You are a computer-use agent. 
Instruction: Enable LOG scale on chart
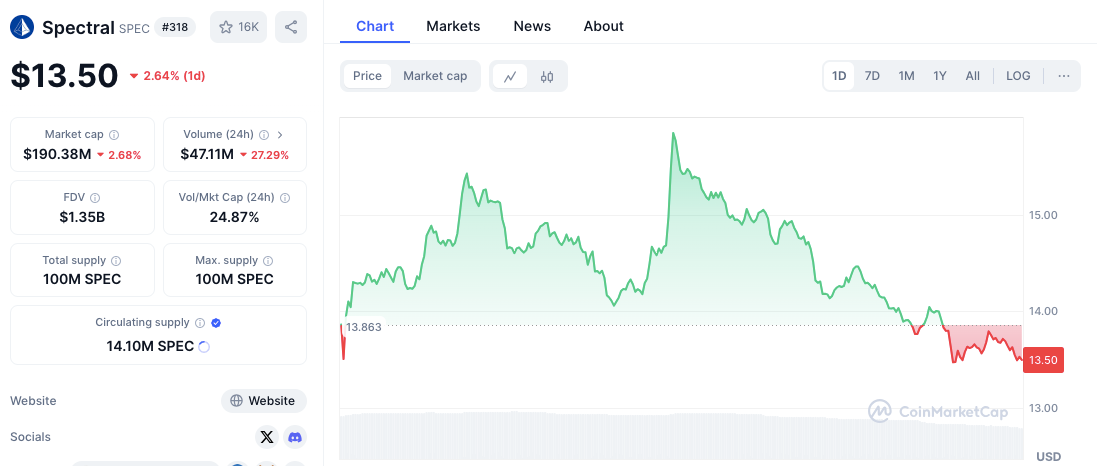pyautogui.click(x=1018, y=76)
